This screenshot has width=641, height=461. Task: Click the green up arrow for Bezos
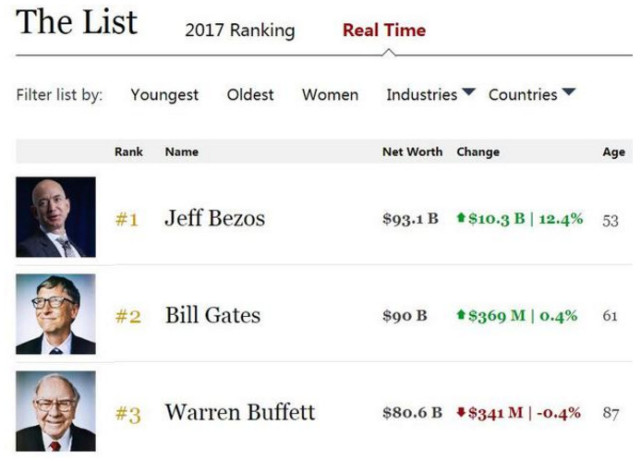pos(461,217)
